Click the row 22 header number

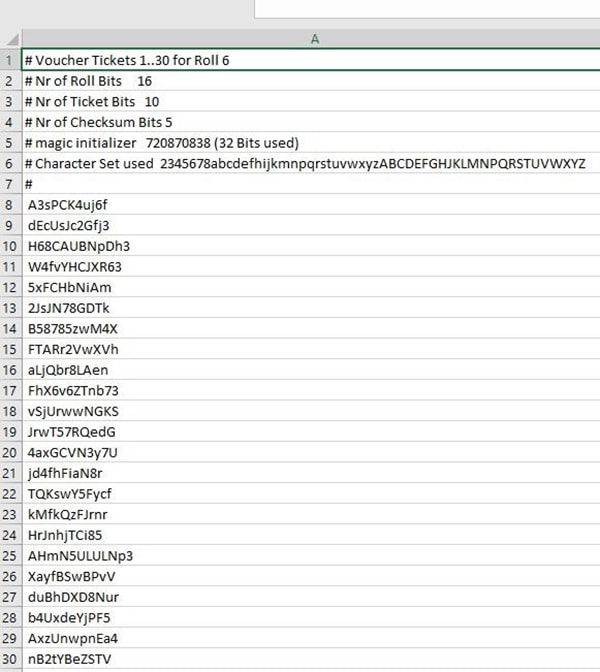(x=10, y=494)
